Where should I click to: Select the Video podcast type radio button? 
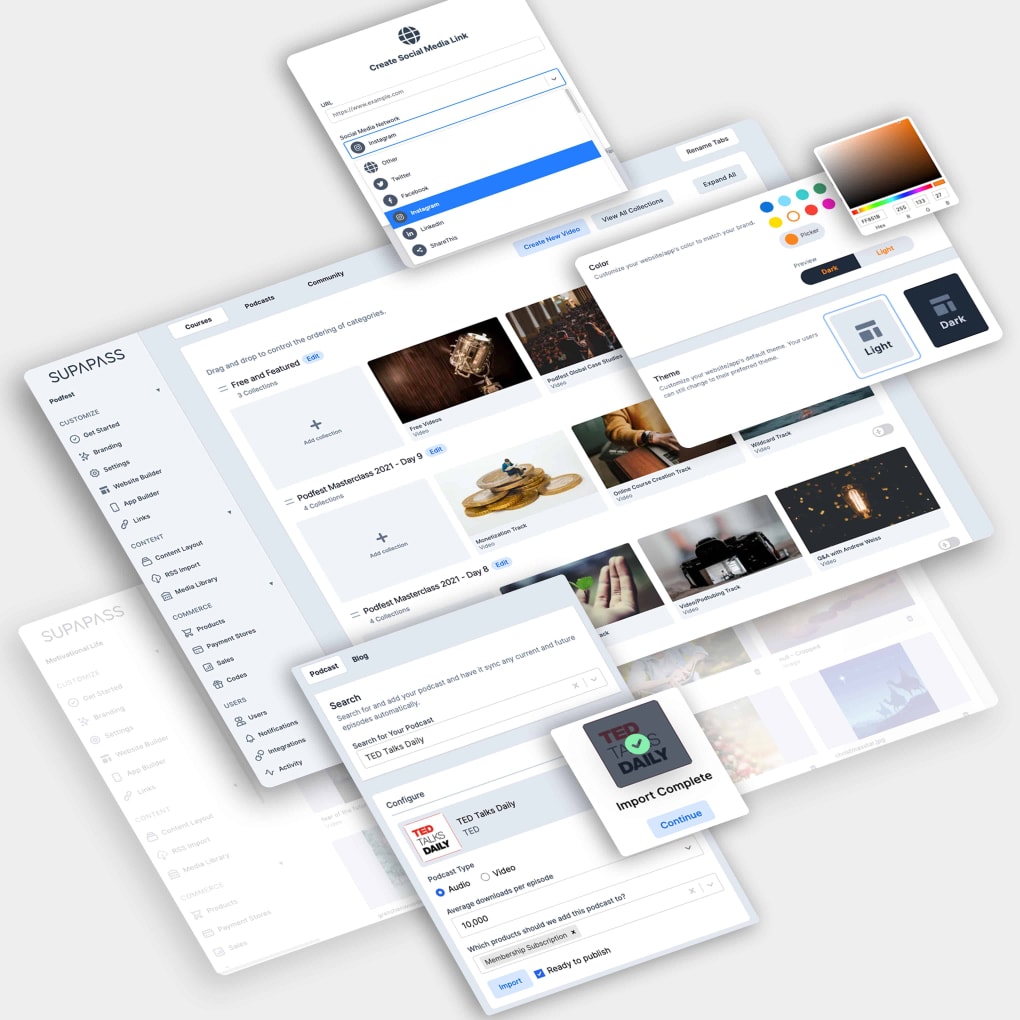[485, 876]
